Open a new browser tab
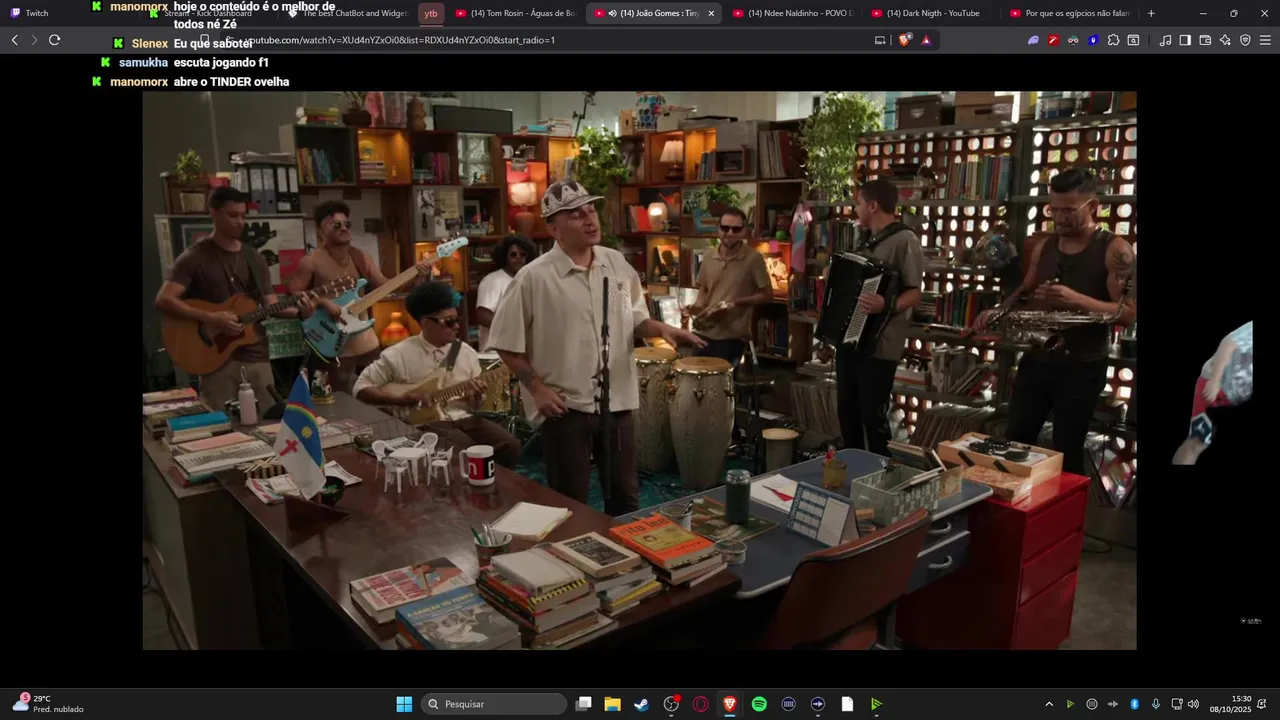Image resolution: width=1280 pixels, height=720 pixels. click(x=1151, y=13)
